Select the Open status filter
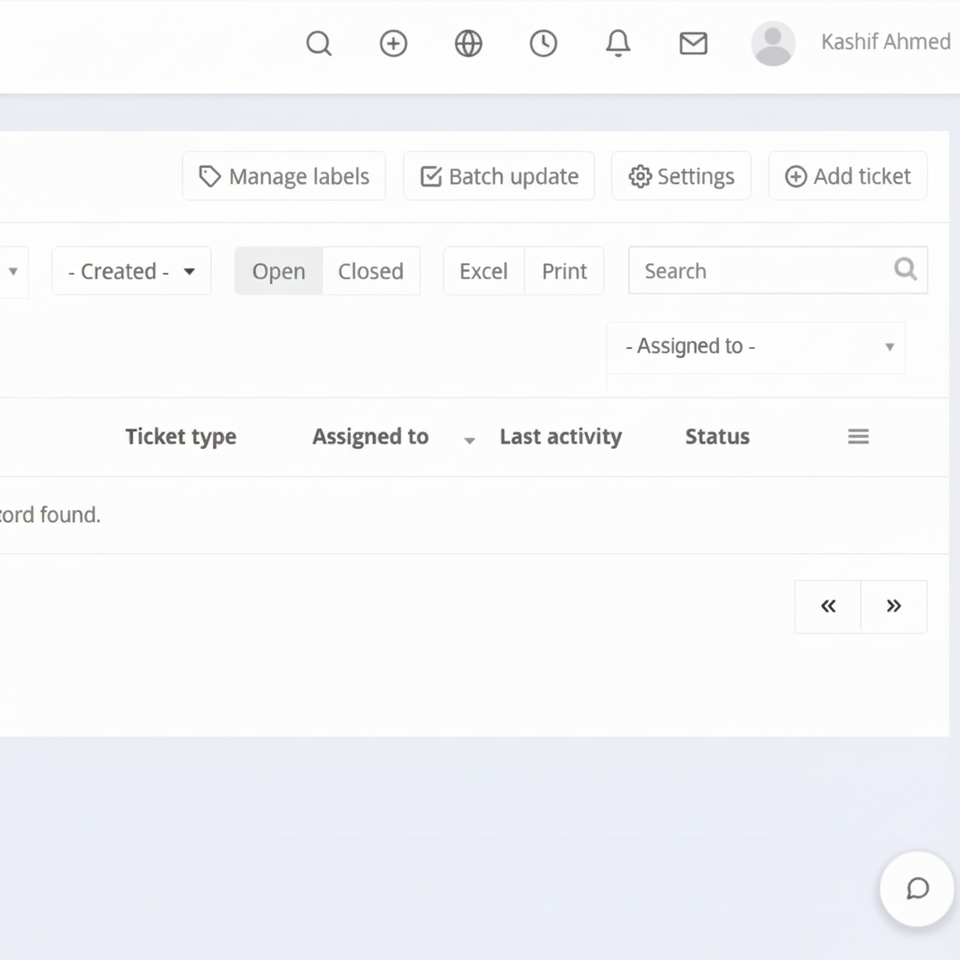Viewport: 960px width, 960px height. [x=278, y=271]
